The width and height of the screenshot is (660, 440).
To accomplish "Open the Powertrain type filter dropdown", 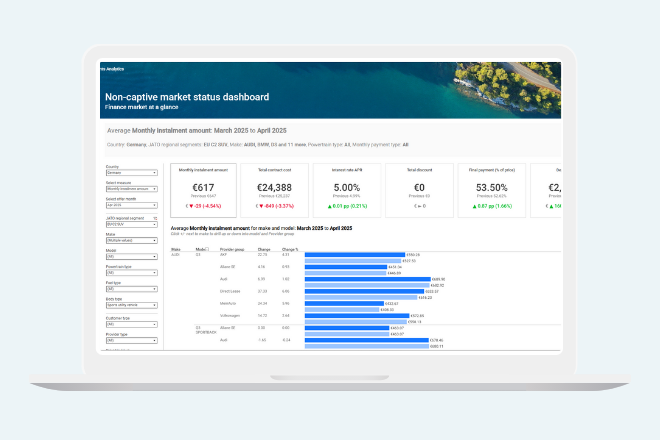I will (x=131, y=271).
